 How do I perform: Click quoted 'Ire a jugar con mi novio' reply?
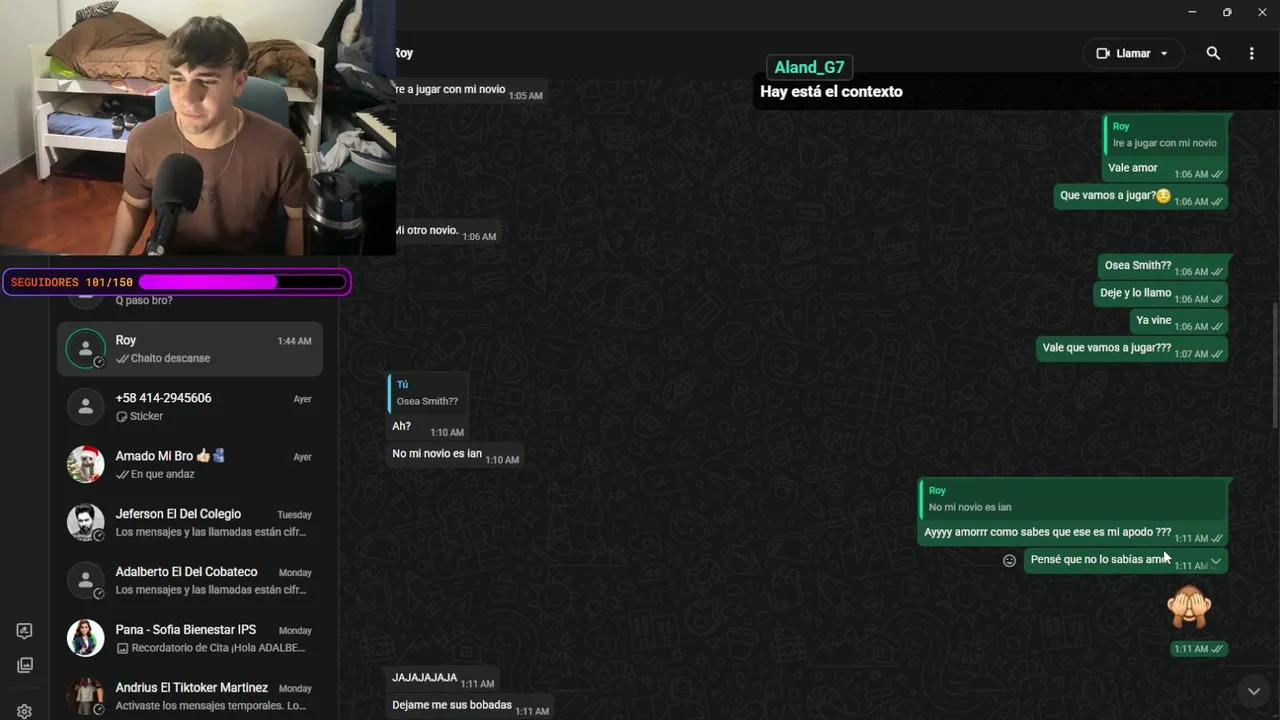(x=1164, y=135)
